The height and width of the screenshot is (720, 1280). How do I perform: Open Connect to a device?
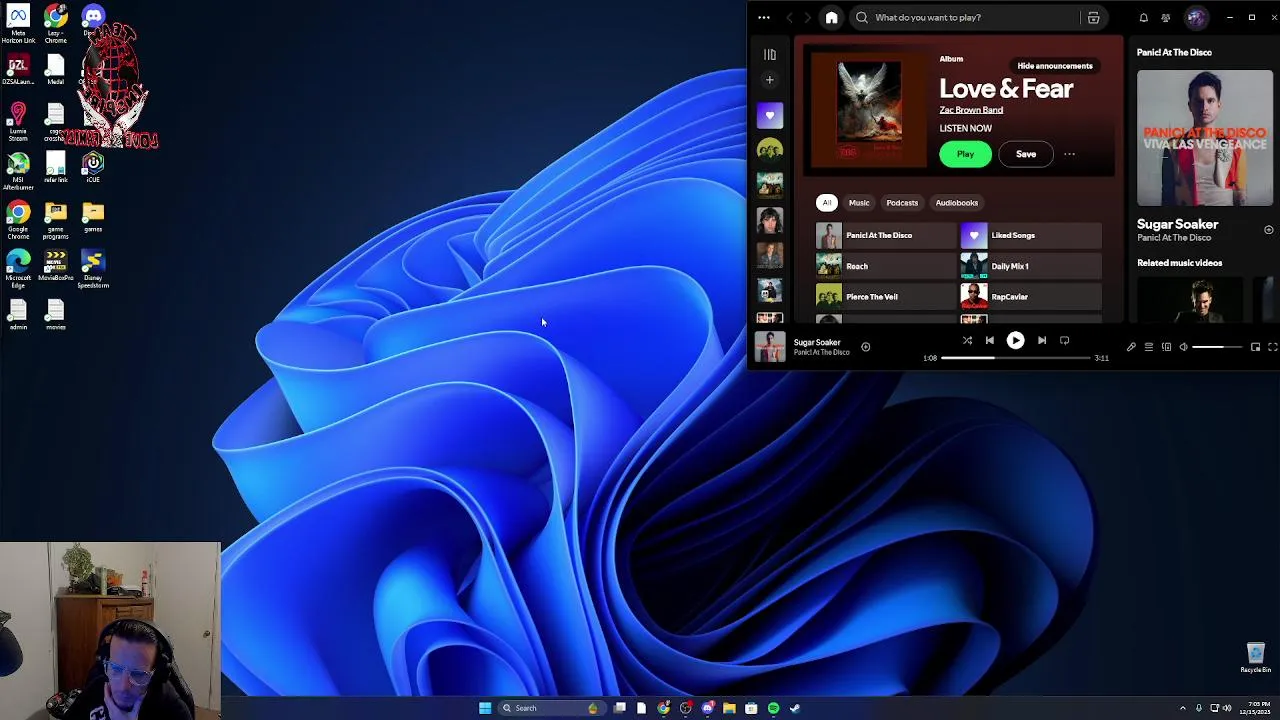click(1166, 347)
